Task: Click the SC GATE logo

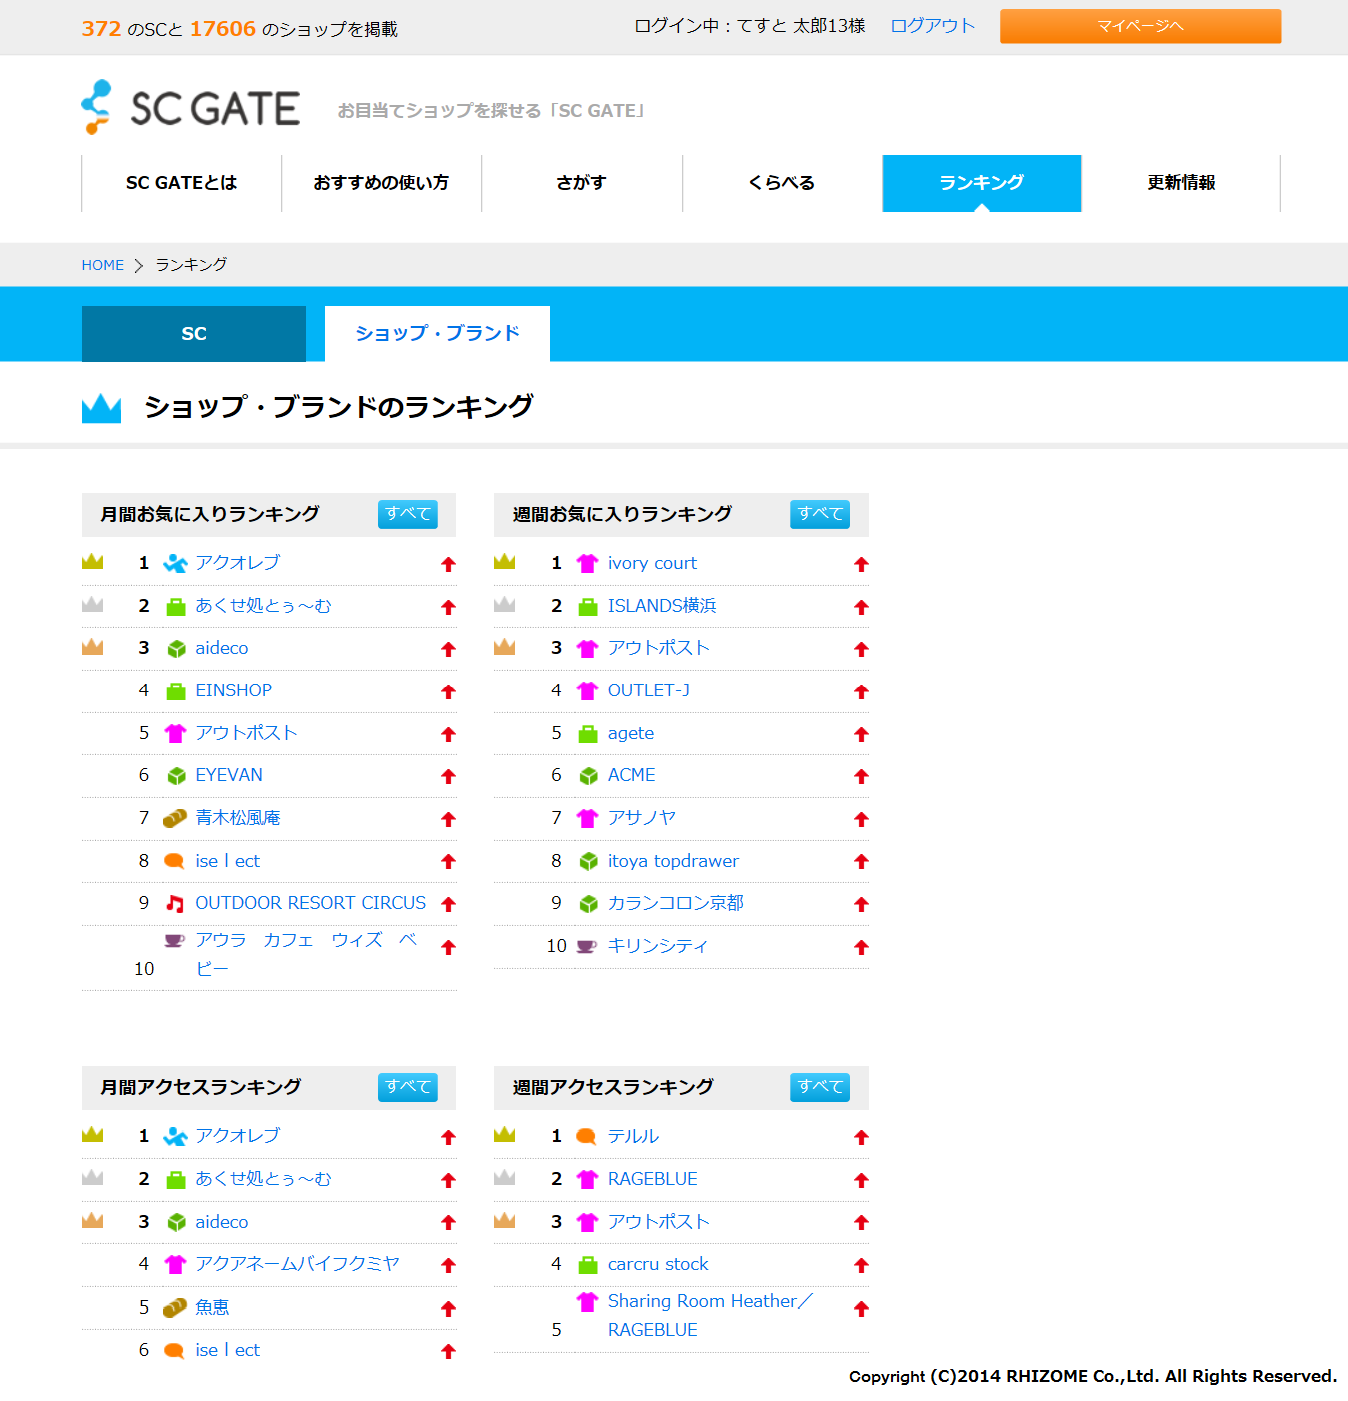Action: (190, 107)
